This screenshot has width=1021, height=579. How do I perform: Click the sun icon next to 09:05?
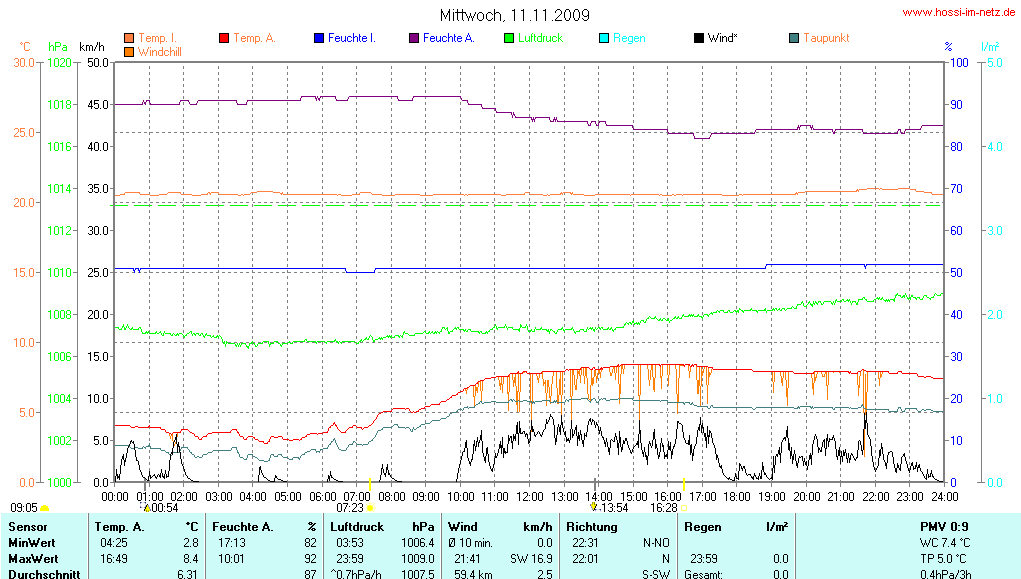point(44,509)
